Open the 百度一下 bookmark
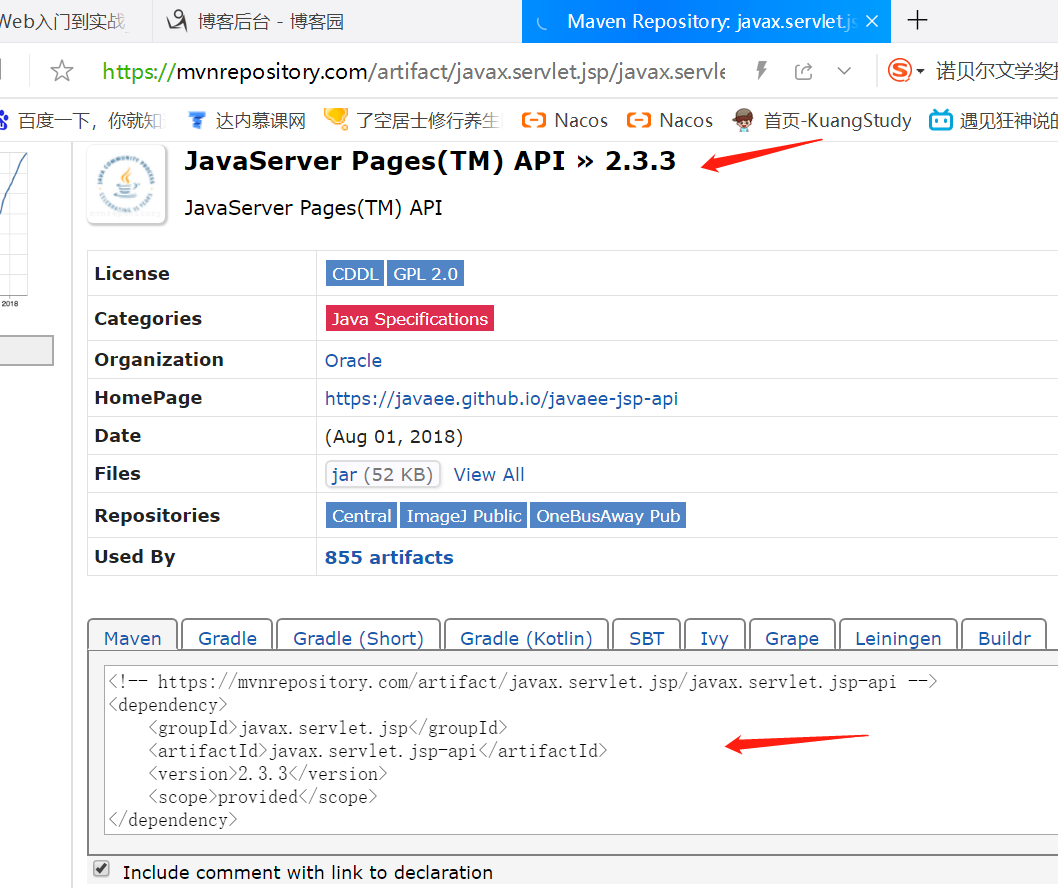The width and height of the screenshot is (1058, 888). pos(82,121)
